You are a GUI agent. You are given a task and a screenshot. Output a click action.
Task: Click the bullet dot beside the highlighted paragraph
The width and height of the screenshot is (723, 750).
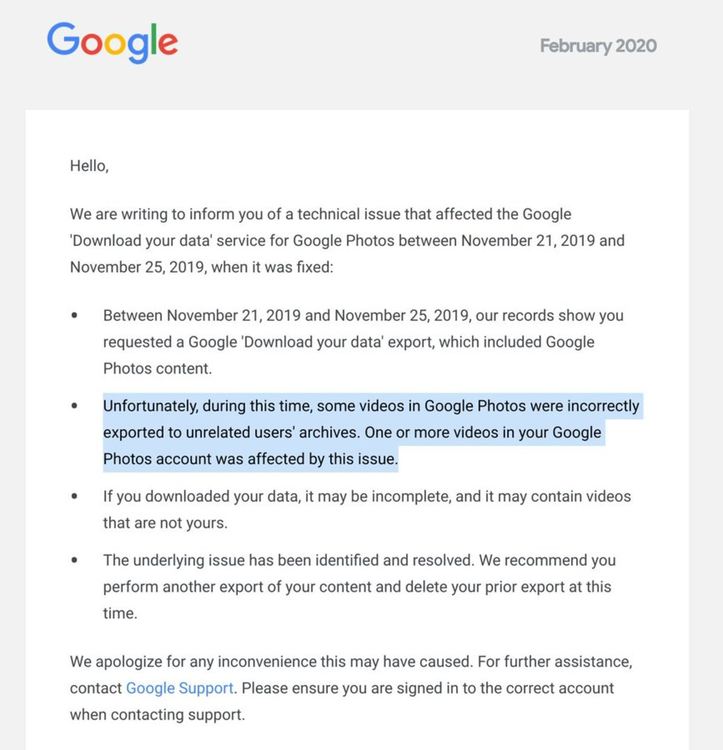pyautogui.click(x=74, y=407)
